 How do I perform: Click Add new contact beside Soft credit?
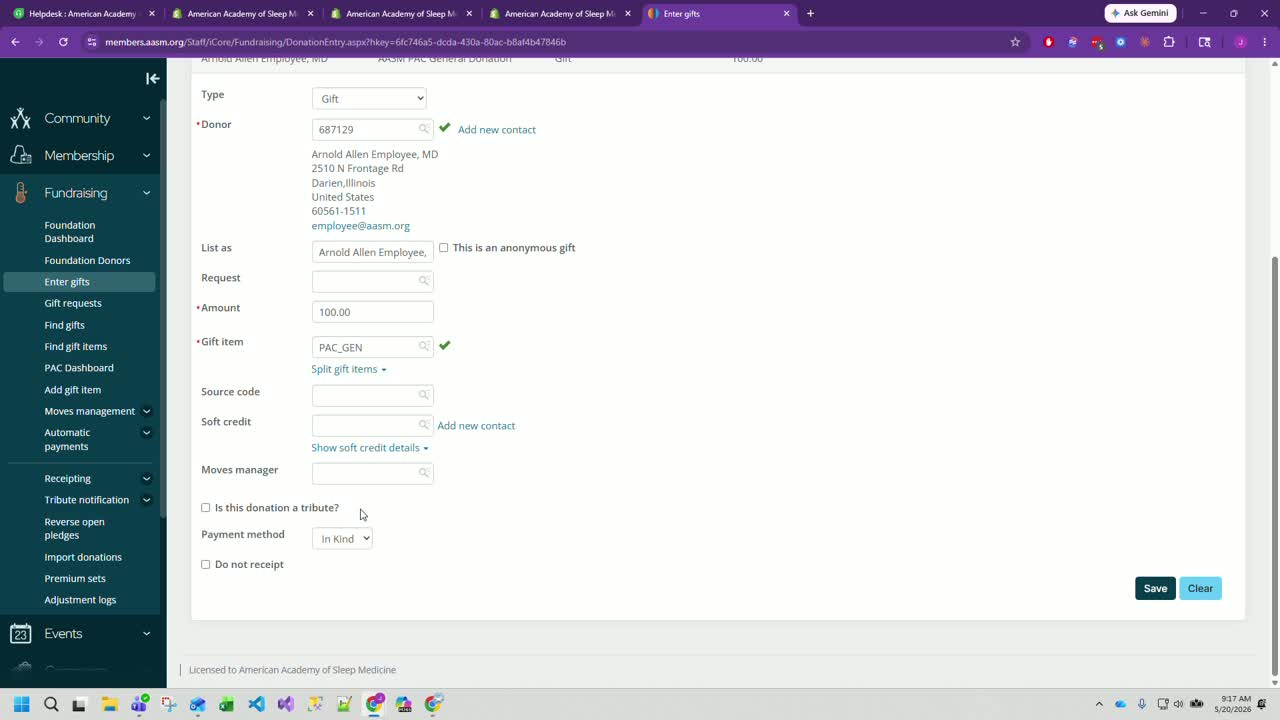tap(476, 426)
